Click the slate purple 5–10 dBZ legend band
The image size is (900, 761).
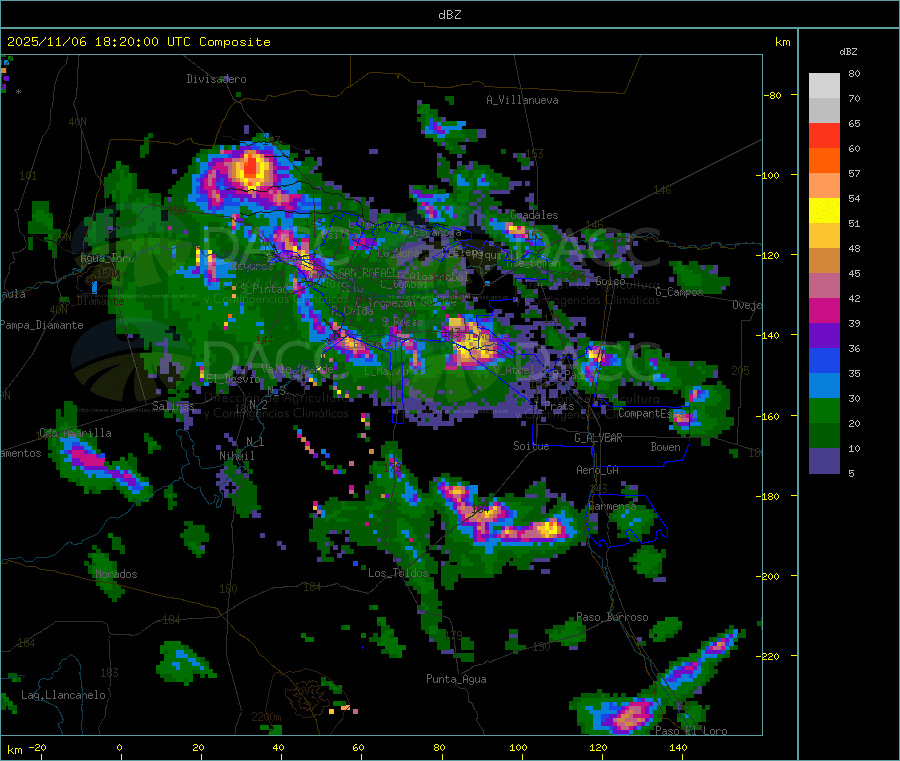point(824,461)
